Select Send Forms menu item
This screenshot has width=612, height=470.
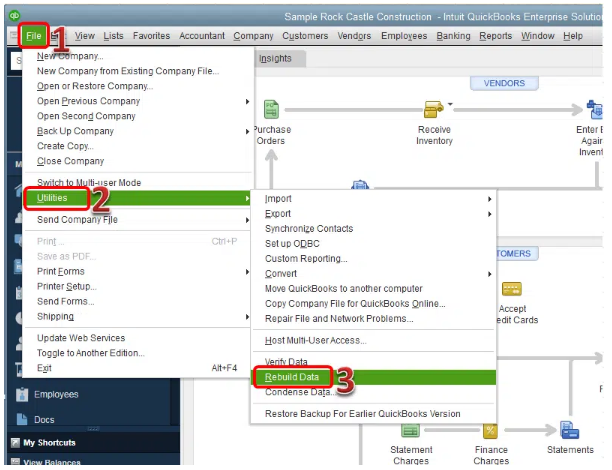coord(138,302)
